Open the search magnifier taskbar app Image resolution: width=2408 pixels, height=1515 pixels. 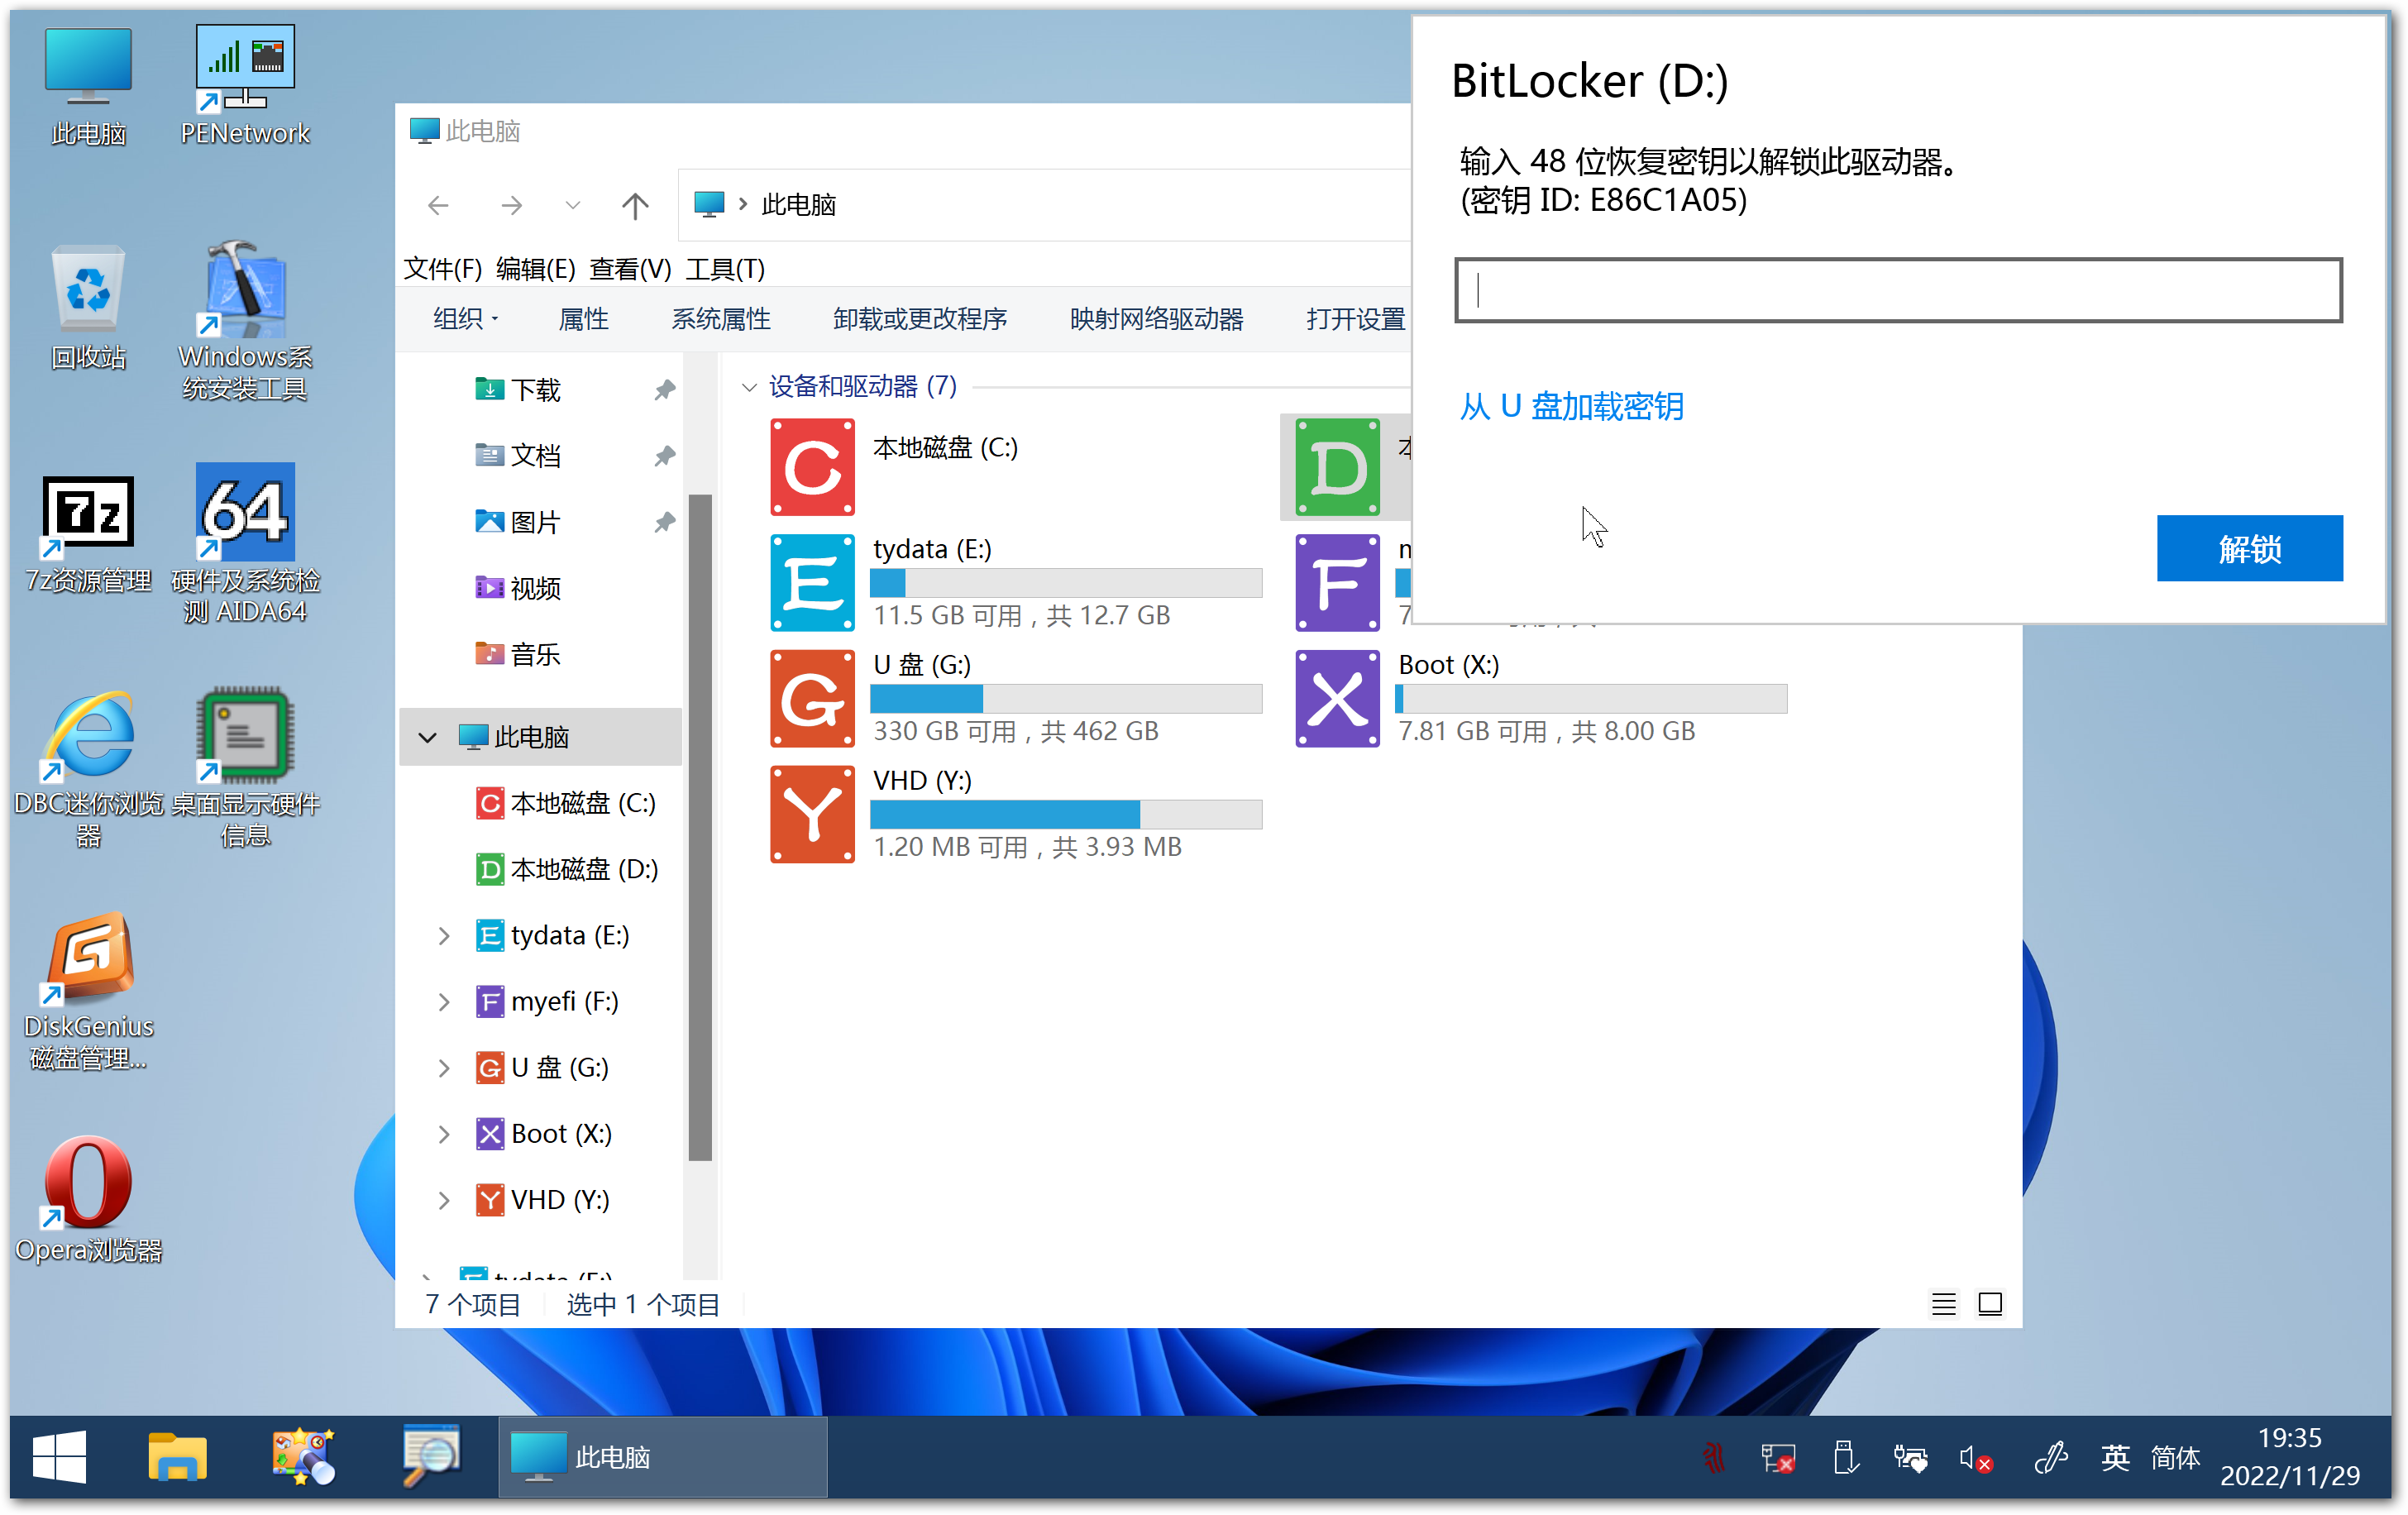click(430, 1456)
